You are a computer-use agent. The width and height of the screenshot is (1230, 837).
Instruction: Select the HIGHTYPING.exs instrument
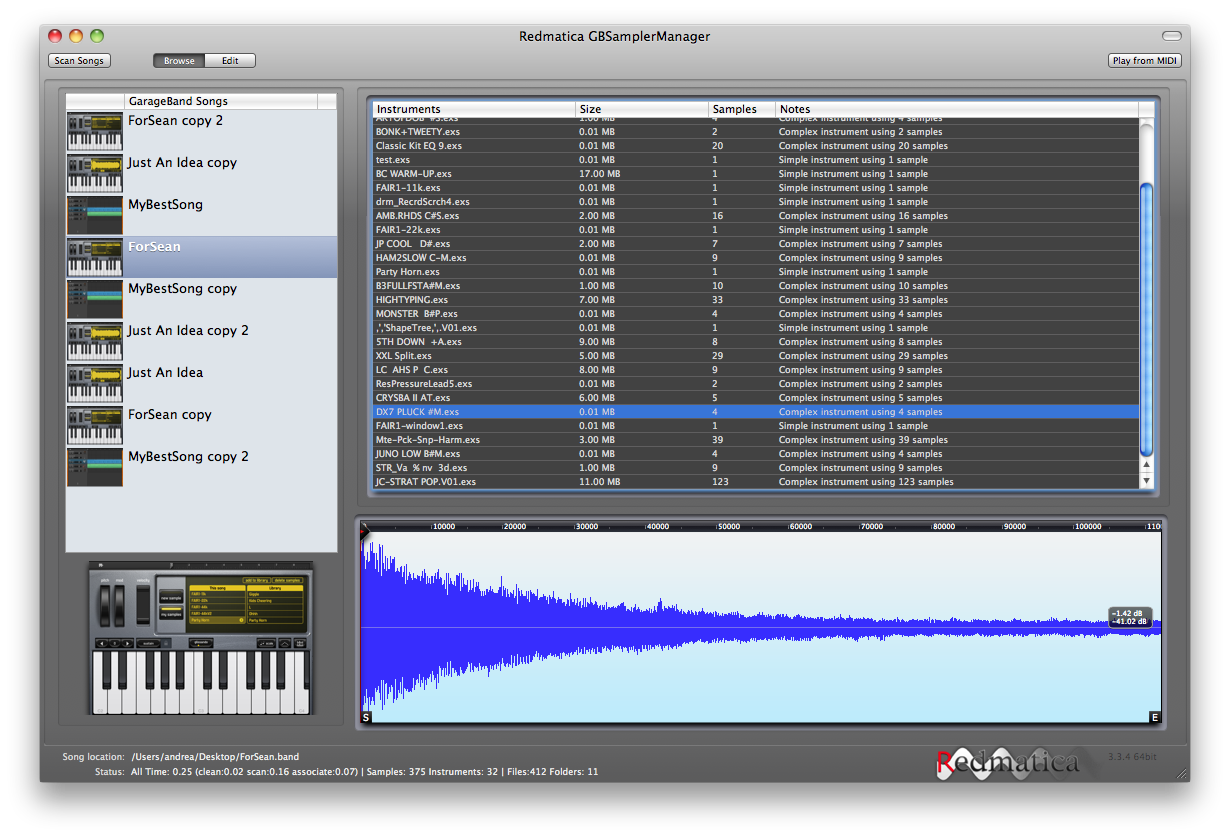coord(756,300)
